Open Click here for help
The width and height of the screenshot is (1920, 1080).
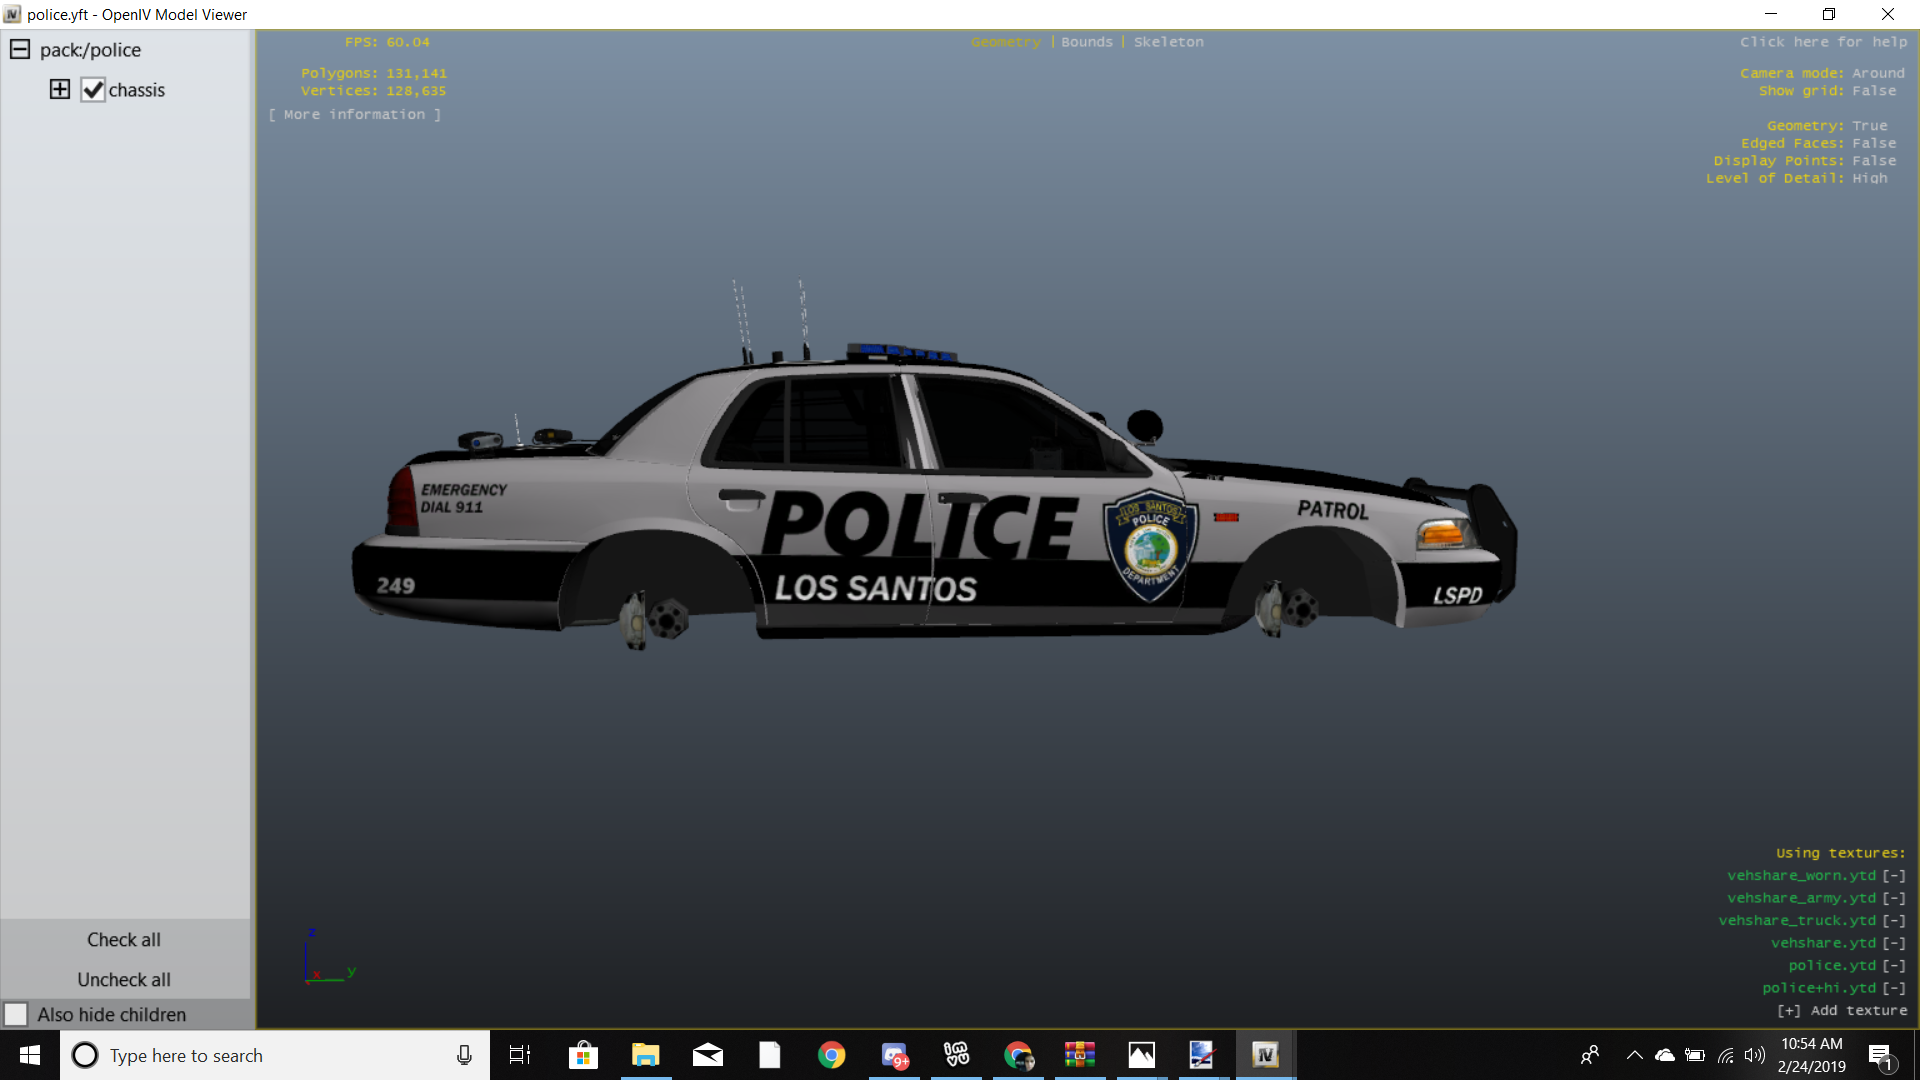pos(1823,42)
